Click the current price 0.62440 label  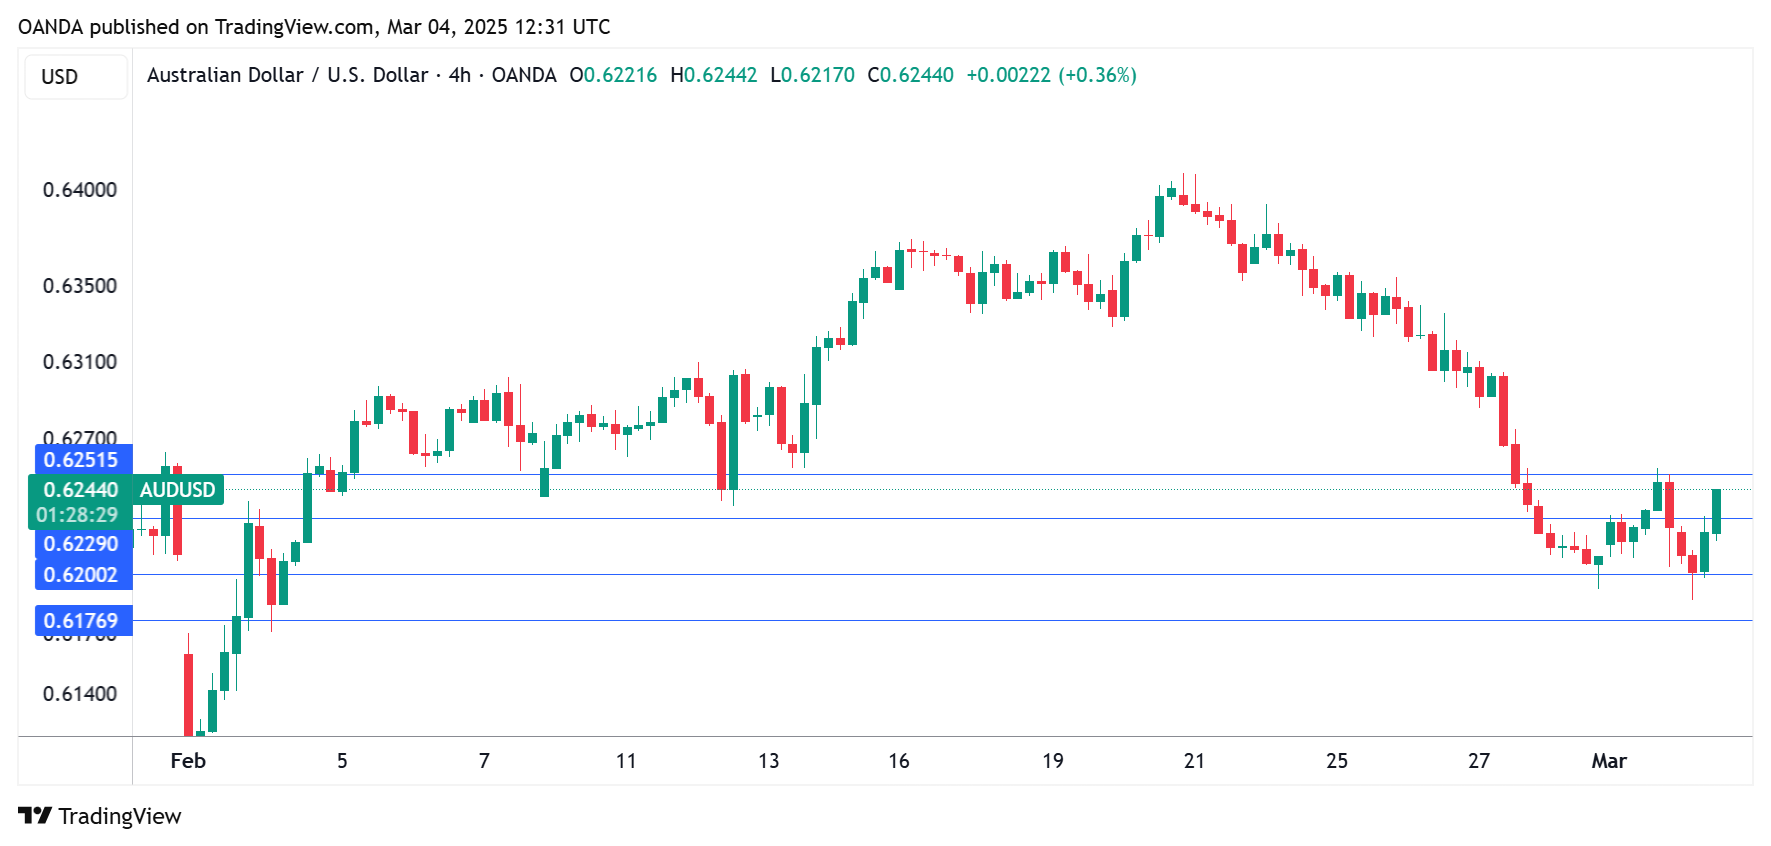tap(80, 490)
